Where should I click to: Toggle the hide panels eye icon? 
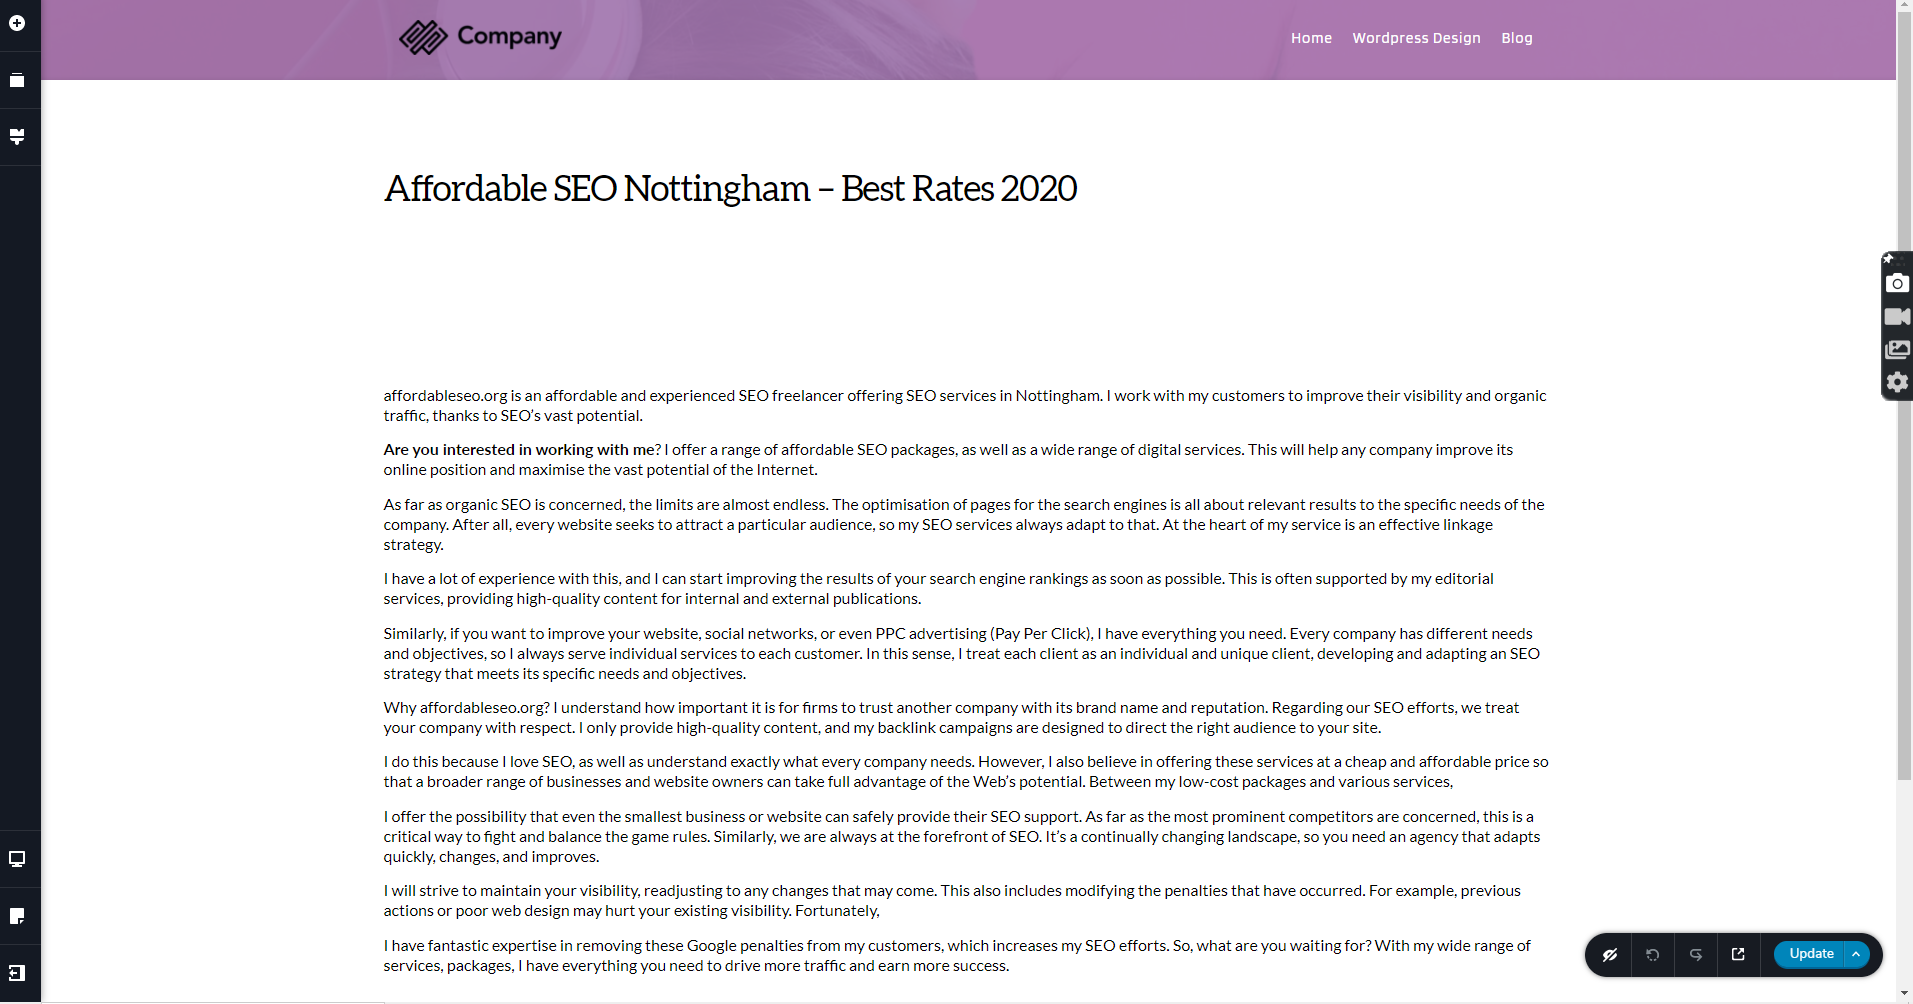1610,955
